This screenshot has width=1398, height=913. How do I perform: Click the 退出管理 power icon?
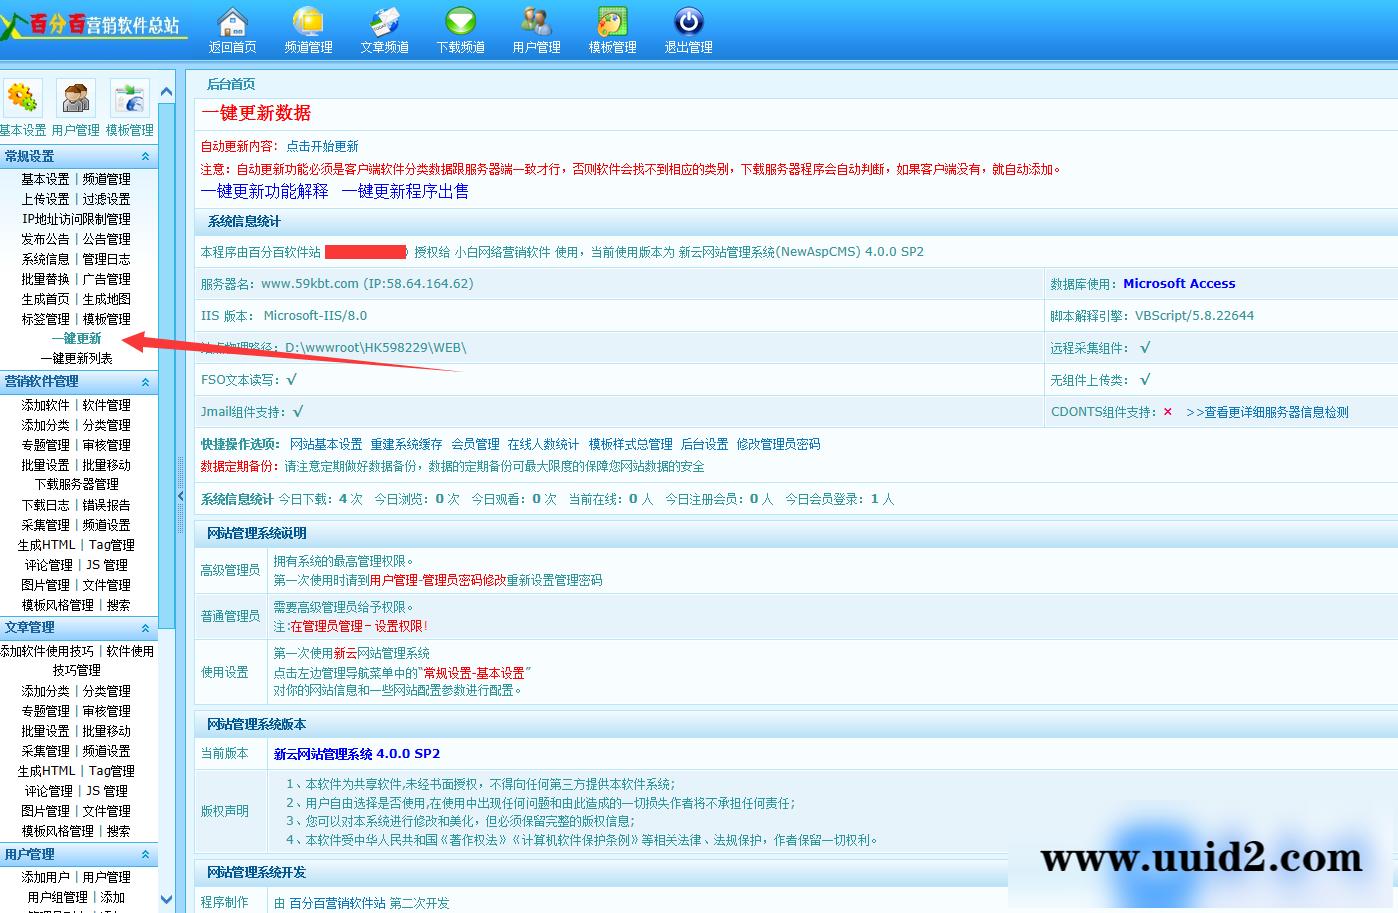point(687,28)
